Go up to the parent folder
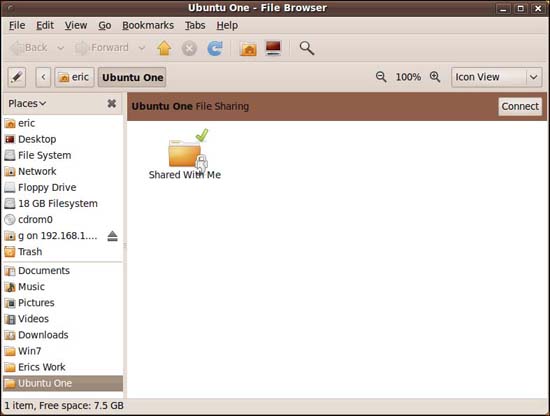This screenshot has height=416, width=550. pyautogui.click(x=164, y=48)
